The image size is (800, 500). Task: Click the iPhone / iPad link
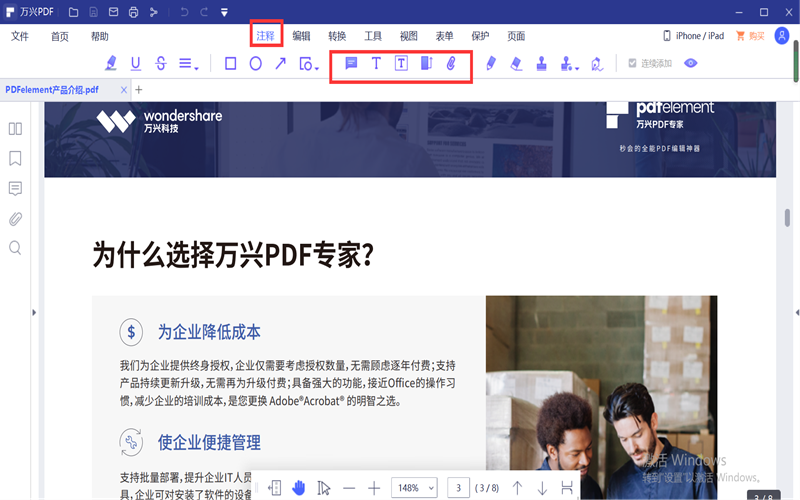(694, 36)
